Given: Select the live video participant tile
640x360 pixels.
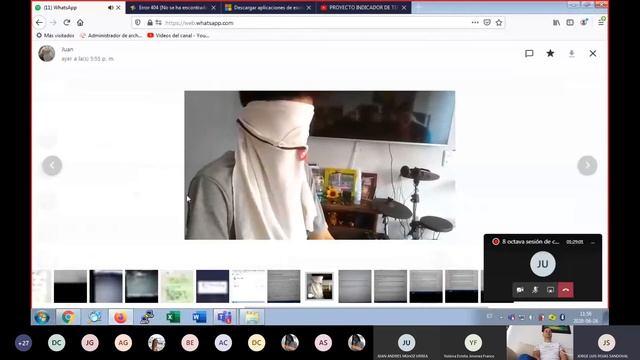Looking at the screenshot, I should [540, 343].
